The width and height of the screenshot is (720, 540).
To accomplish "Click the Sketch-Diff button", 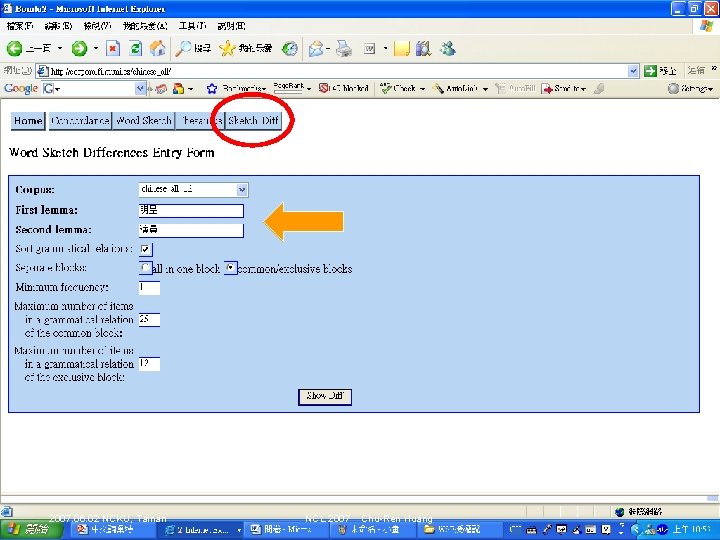I will 253,121.
